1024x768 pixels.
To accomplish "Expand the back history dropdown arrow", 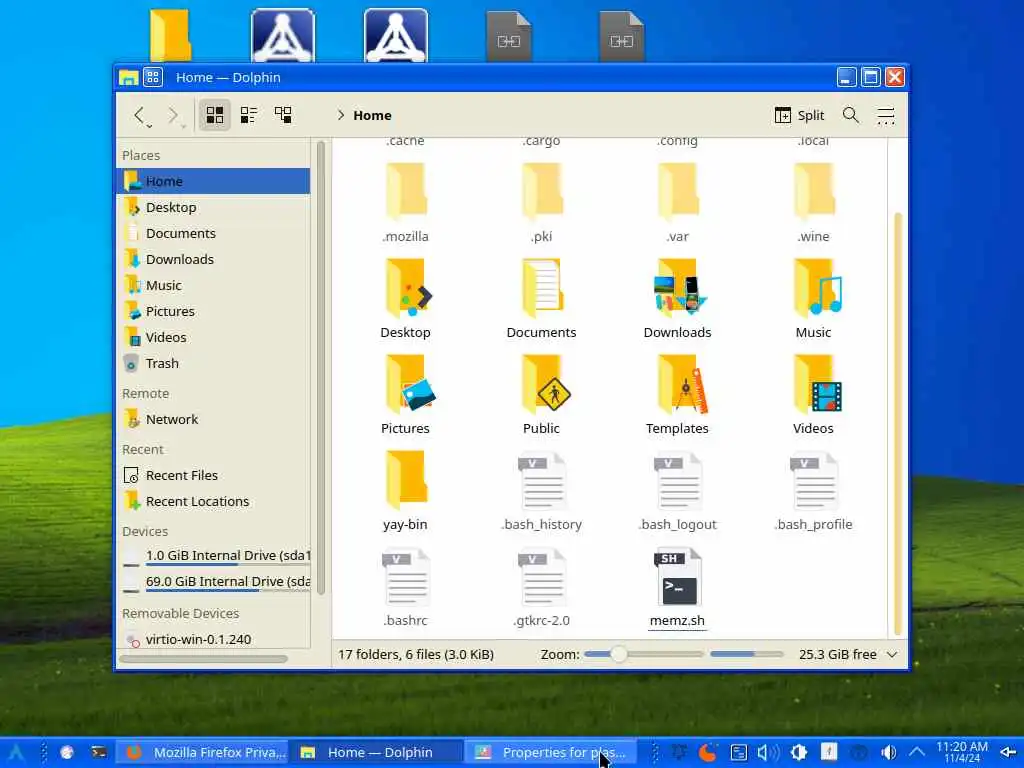I will (150, 125).
